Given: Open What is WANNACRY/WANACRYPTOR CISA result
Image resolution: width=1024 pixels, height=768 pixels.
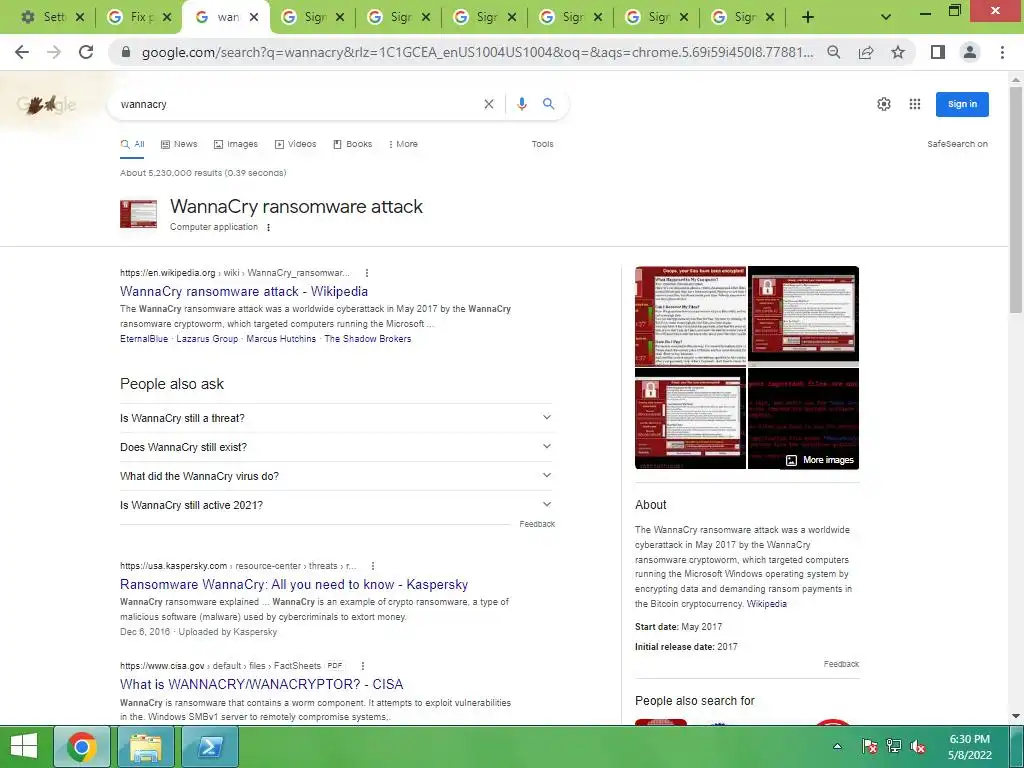Looking at the screenshot, I should pyautogui.click(x=261, y=684).
